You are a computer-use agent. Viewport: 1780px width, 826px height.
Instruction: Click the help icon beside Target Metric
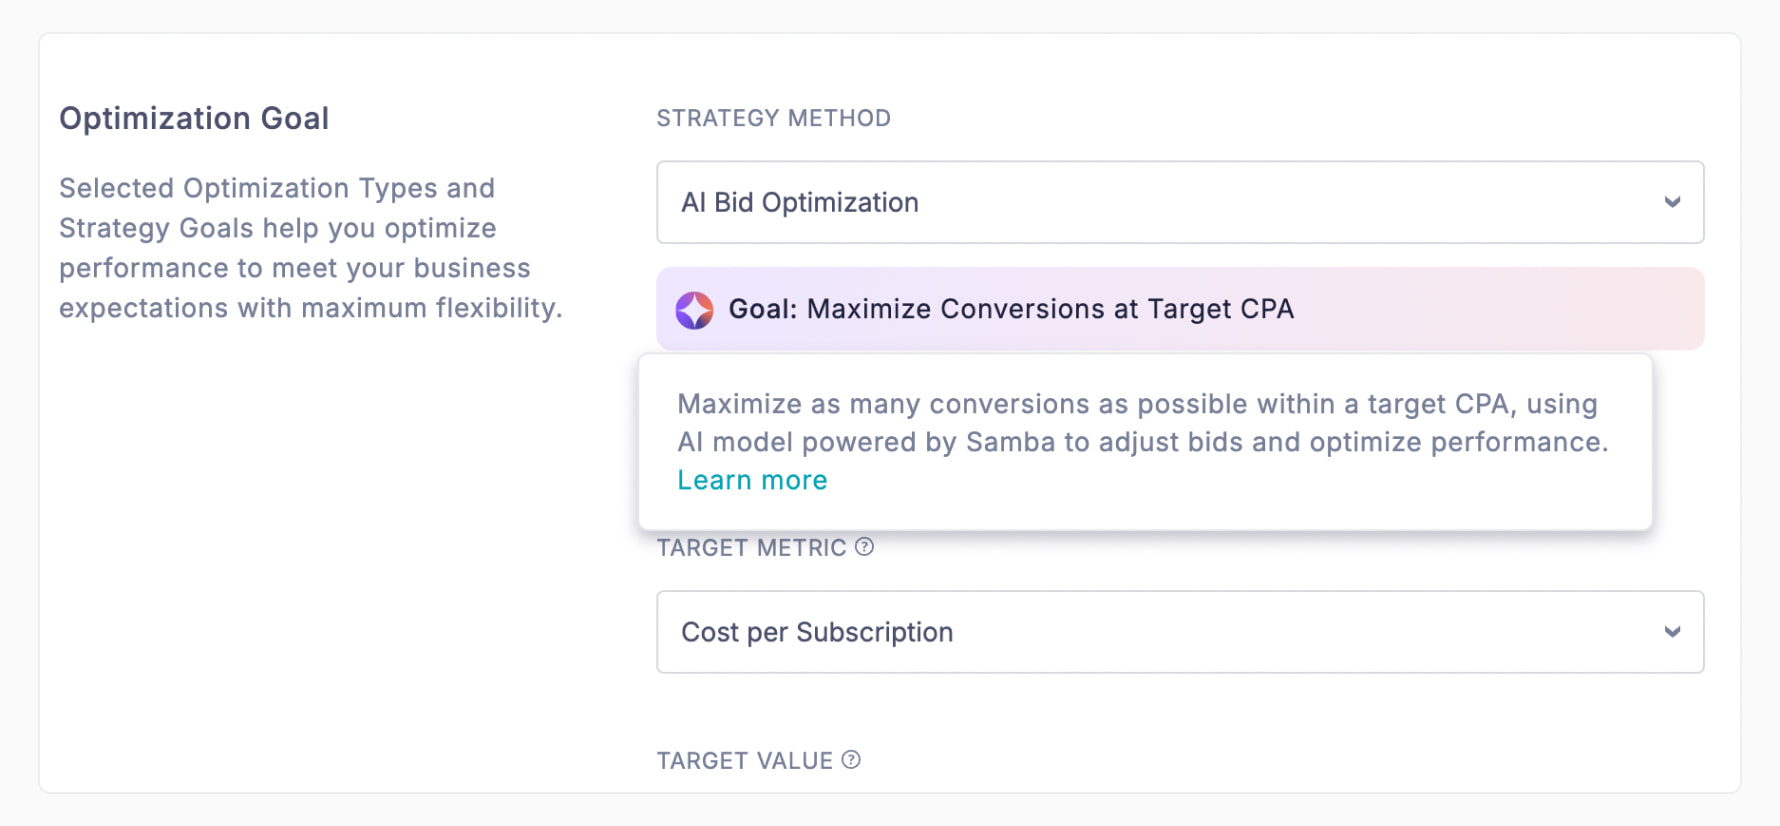(x=865, y=547)
